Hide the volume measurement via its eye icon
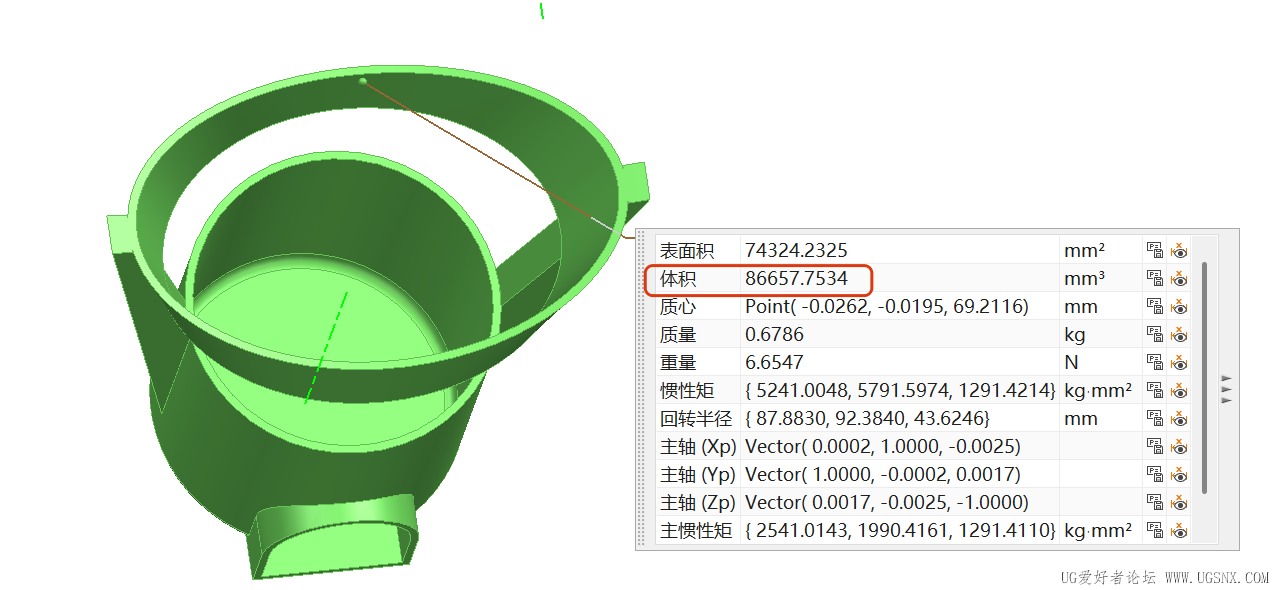 [x=1179, y=278]
